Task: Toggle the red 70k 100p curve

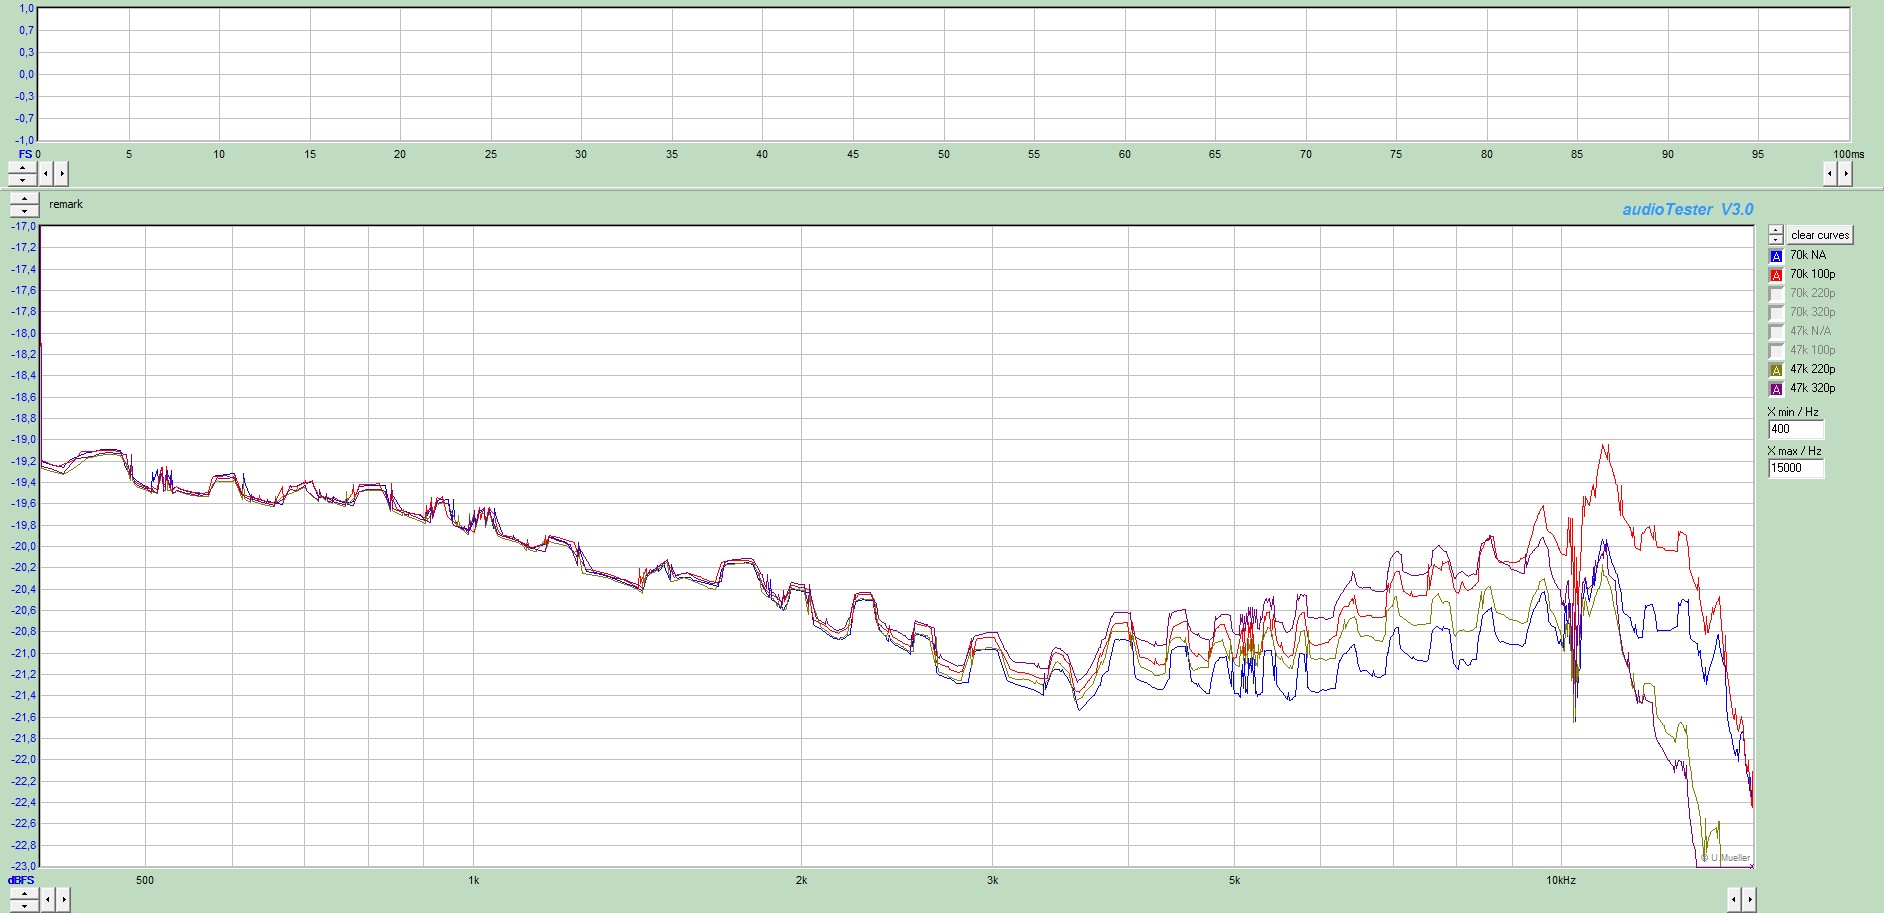Action: 1776,275
